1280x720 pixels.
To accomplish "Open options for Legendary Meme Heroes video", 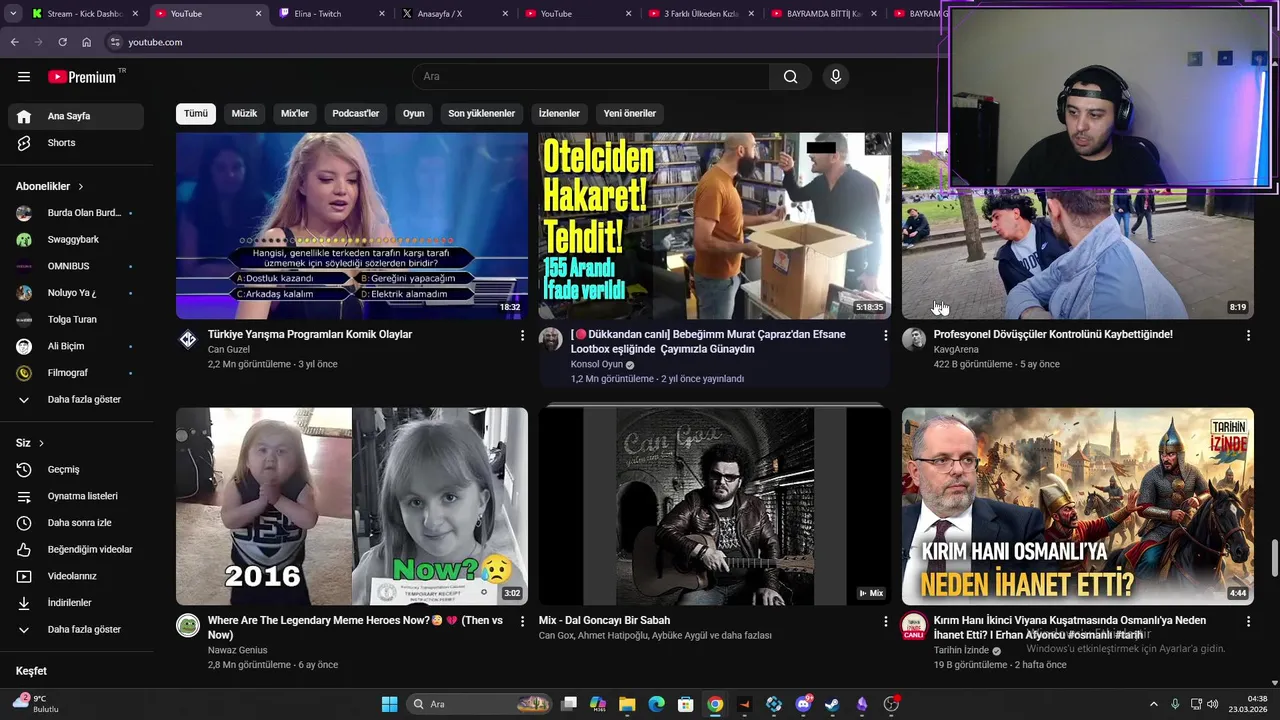I will 522,622.
